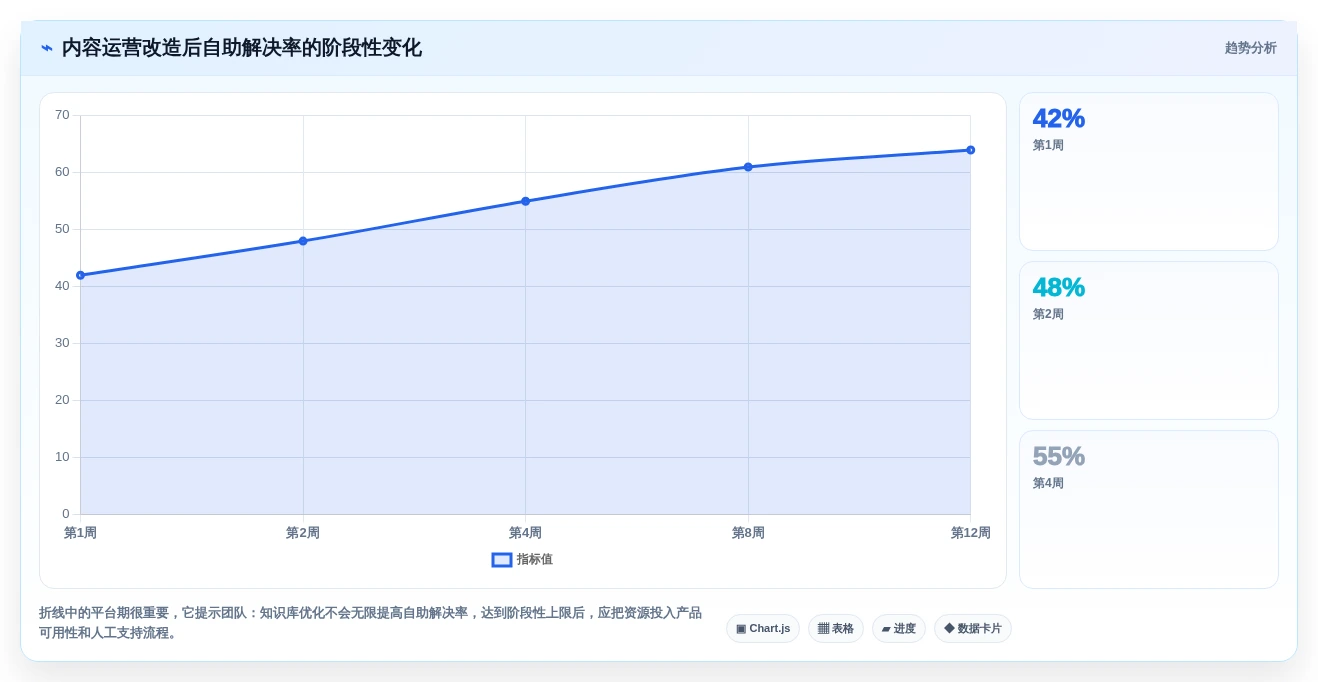Select the 第1周 data point on line

81,275
